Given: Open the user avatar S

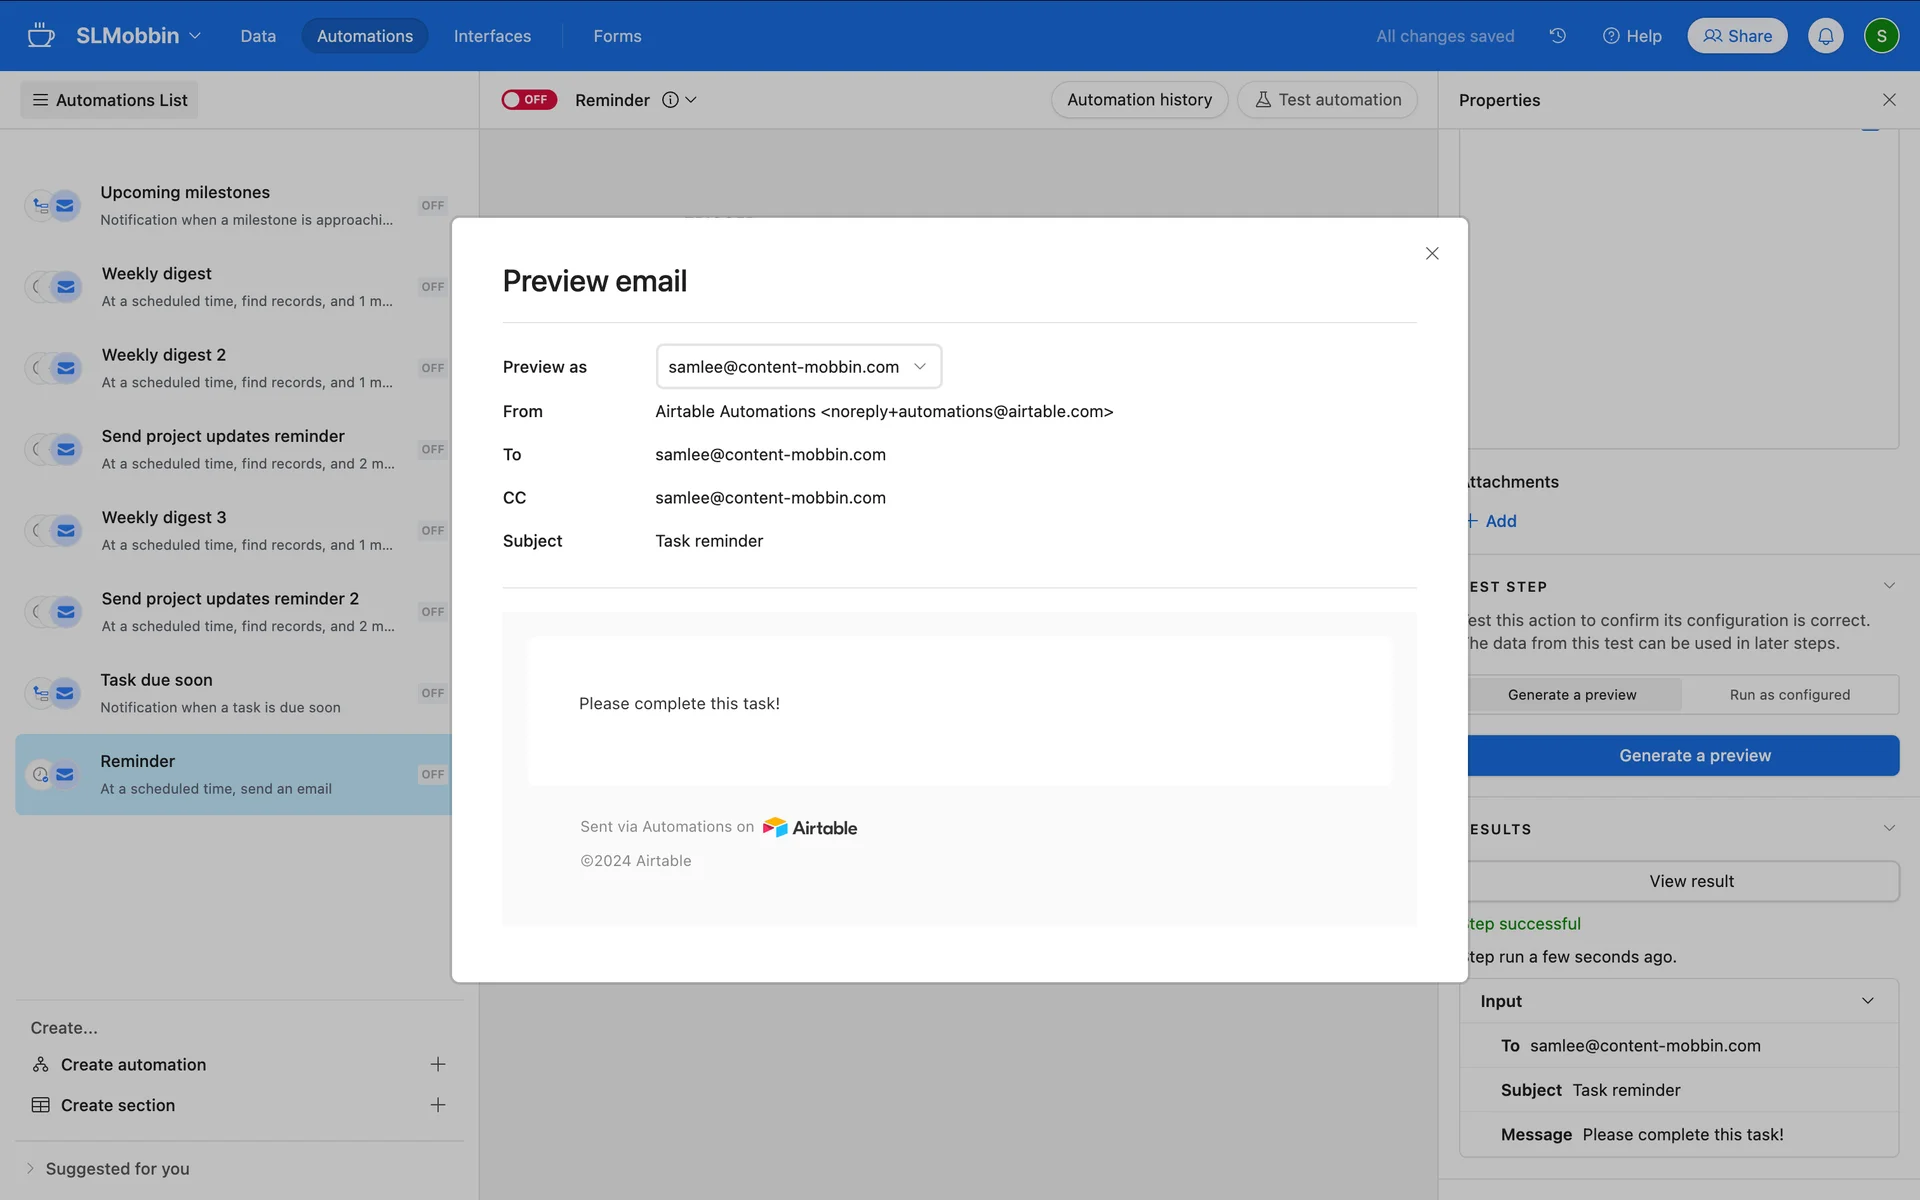Looking at the screenshot, I should (x=1881, y=36).
